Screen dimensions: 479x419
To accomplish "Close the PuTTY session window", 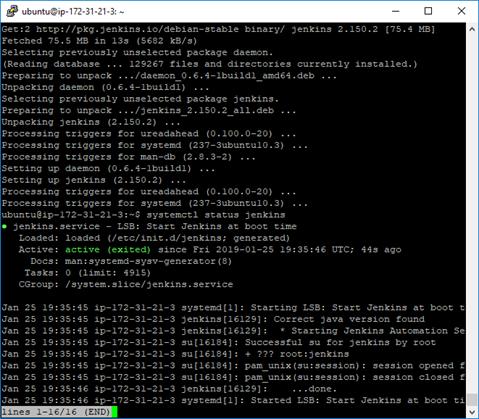I will pyautogui.click(x=461, y=11).
